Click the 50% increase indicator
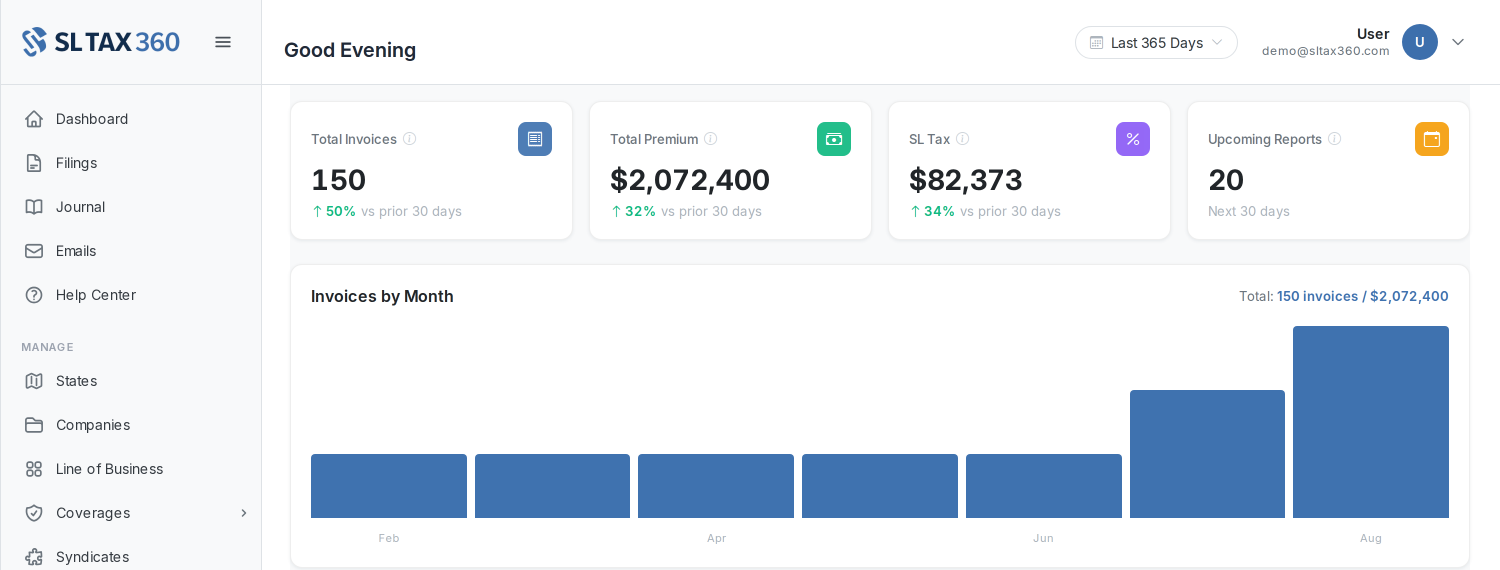Screen dimensions: 1500x570 [334, 211]
